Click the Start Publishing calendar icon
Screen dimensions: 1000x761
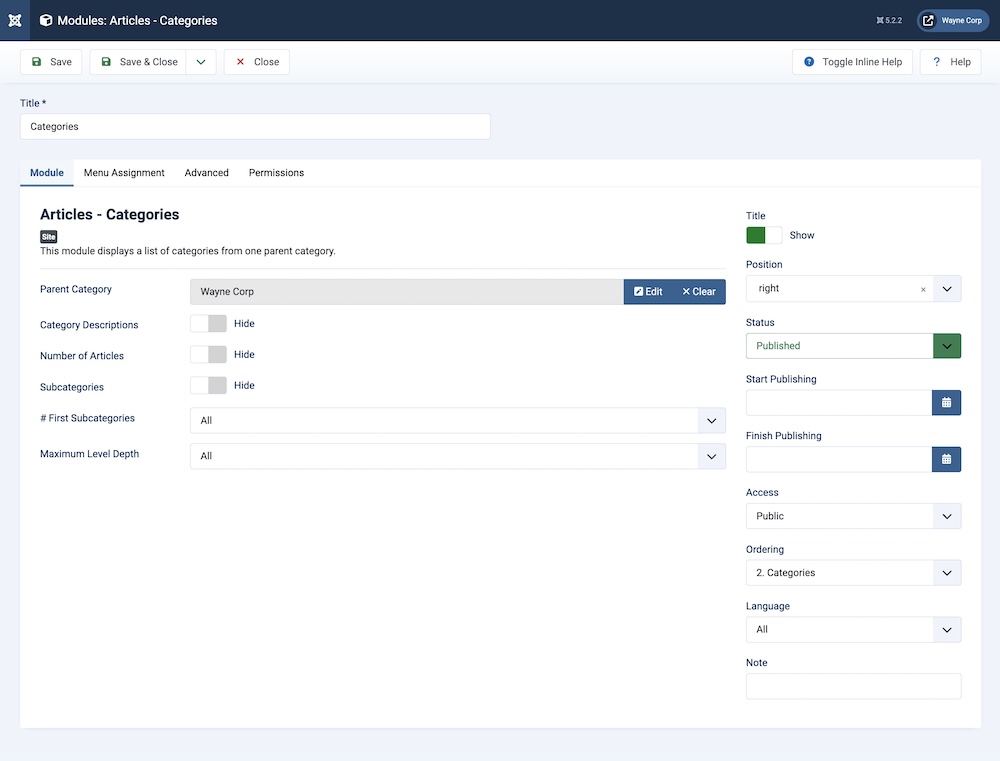click(946, 402)
